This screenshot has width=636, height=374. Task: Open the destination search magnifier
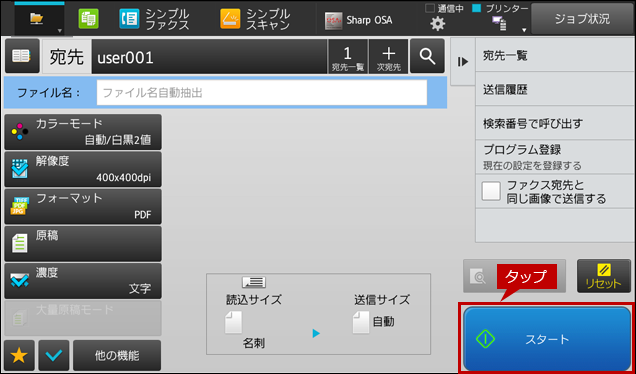point(427,56)
